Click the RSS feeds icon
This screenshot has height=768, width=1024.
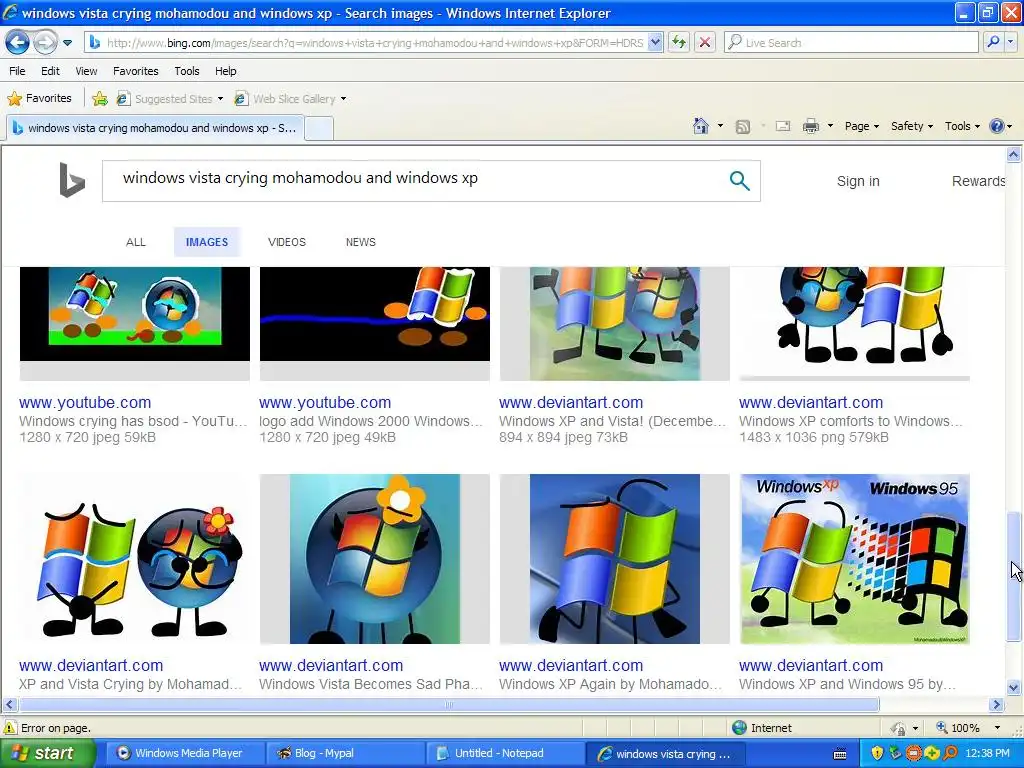pos(743,127)
